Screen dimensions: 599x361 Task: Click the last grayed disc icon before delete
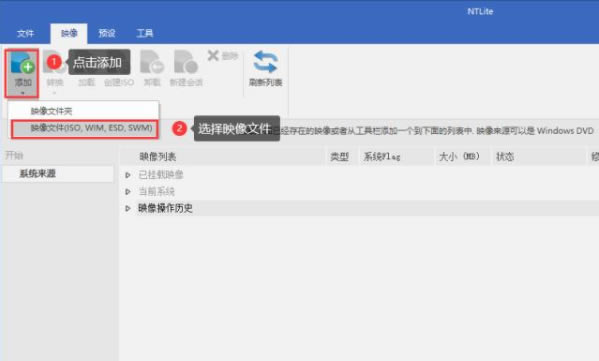[x=186, y=62]
